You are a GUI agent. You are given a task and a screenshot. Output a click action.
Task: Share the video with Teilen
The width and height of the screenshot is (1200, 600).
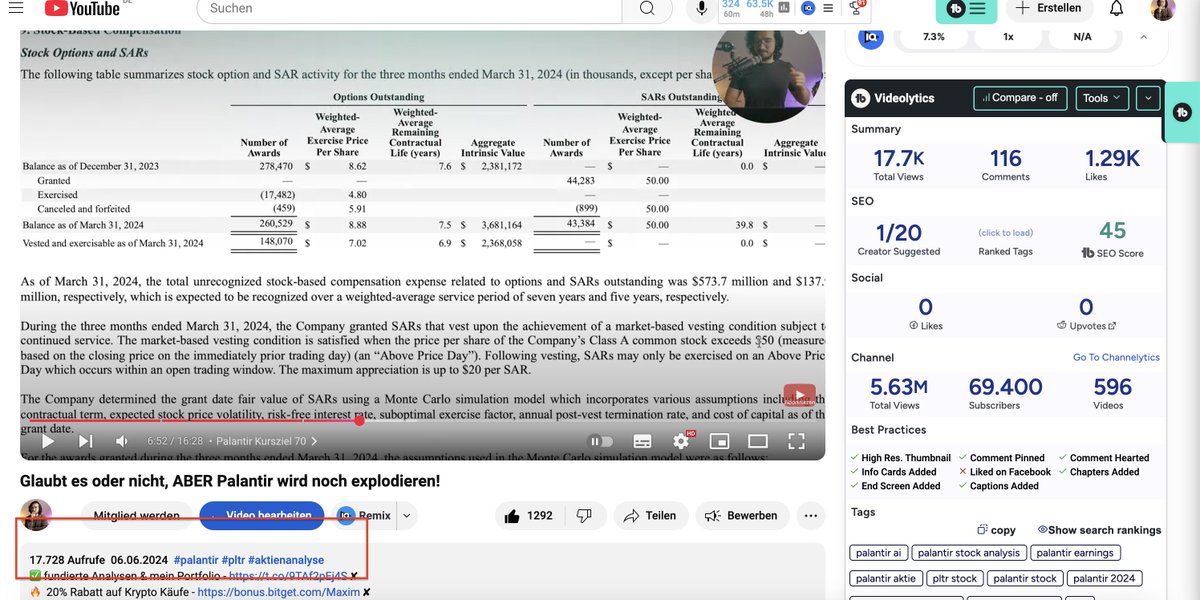pos(649,516)
